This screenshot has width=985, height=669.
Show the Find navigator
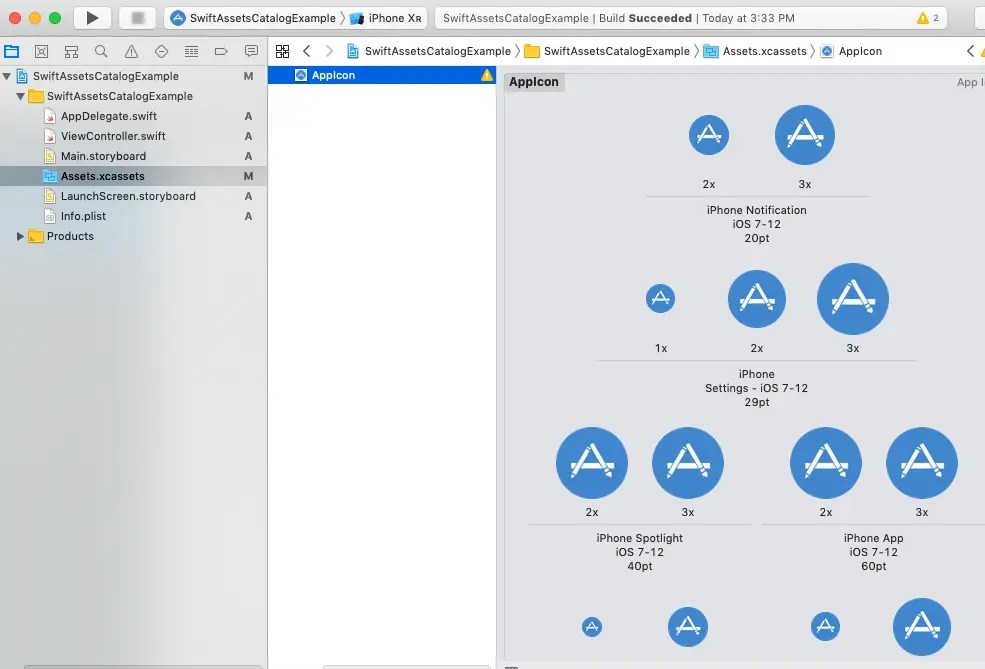[x=101, y=52]
